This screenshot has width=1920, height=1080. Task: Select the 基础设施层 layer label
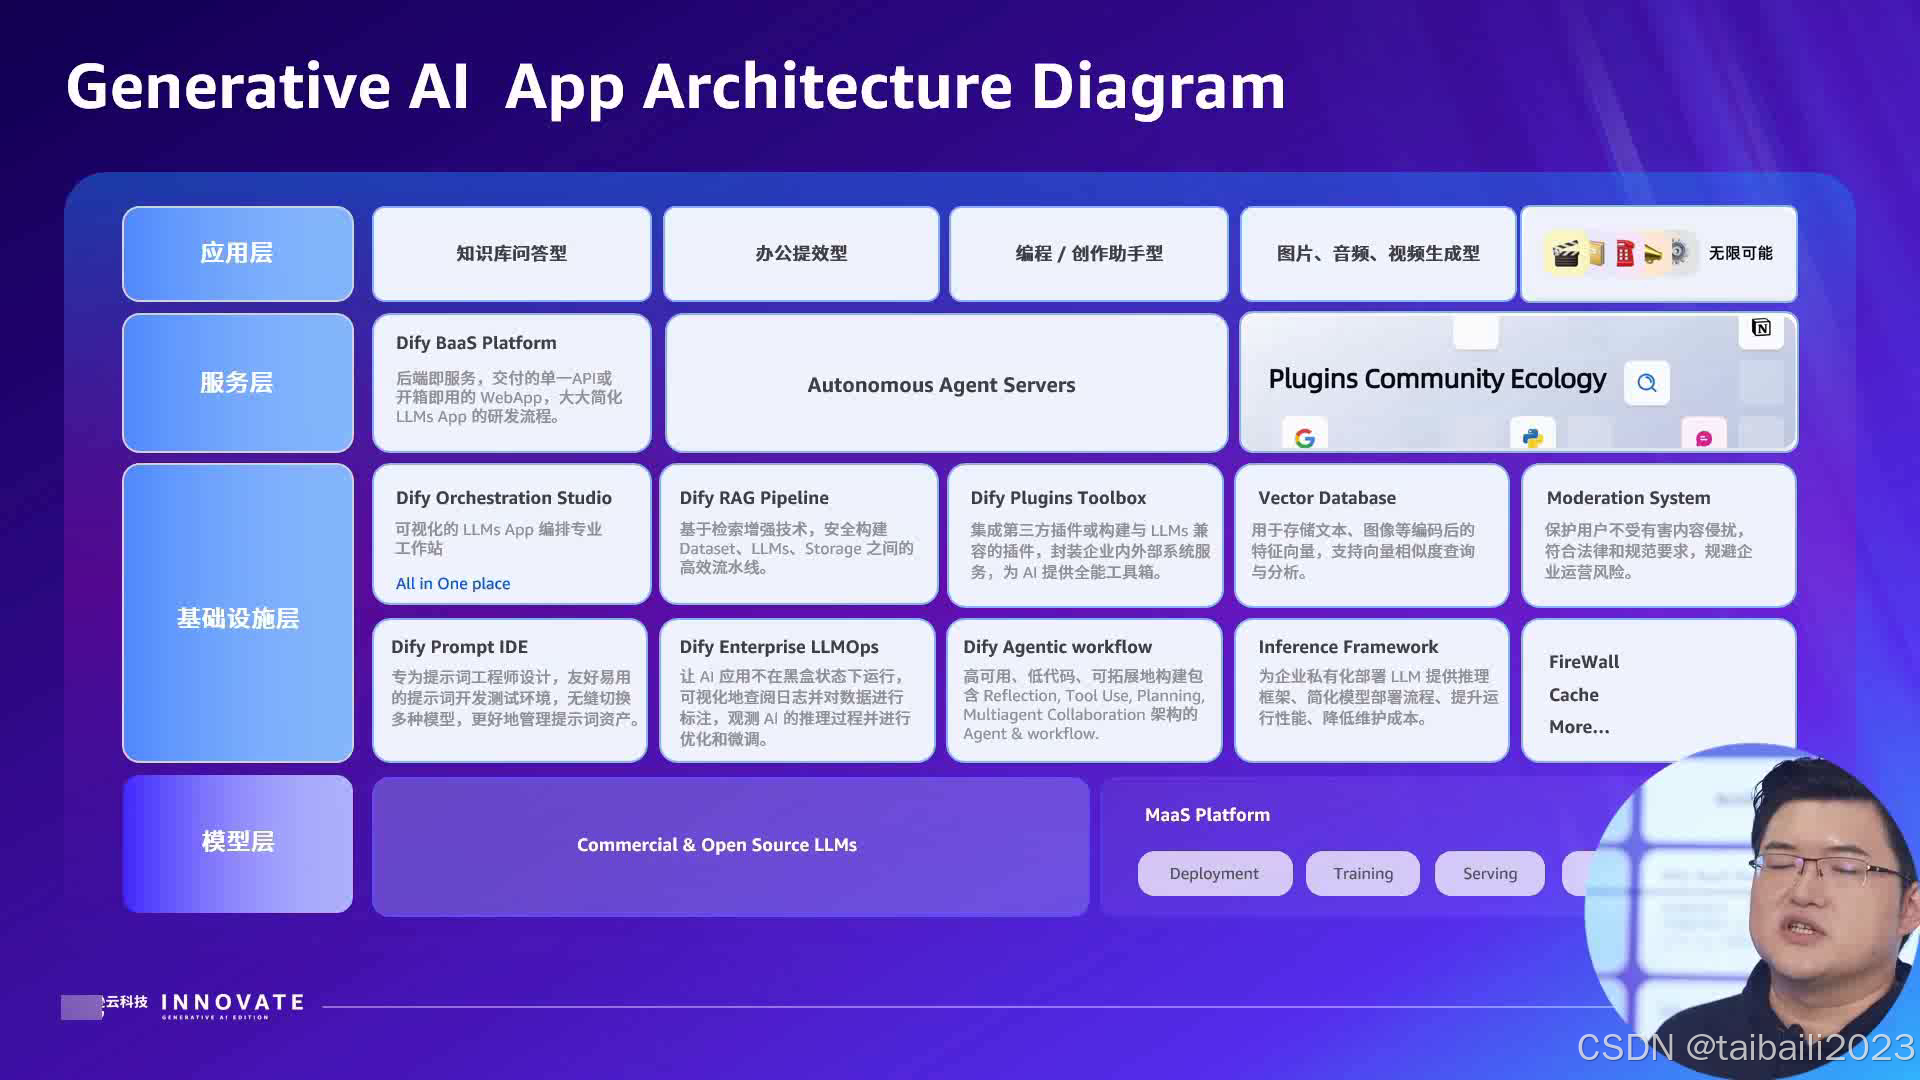point(237,617)
